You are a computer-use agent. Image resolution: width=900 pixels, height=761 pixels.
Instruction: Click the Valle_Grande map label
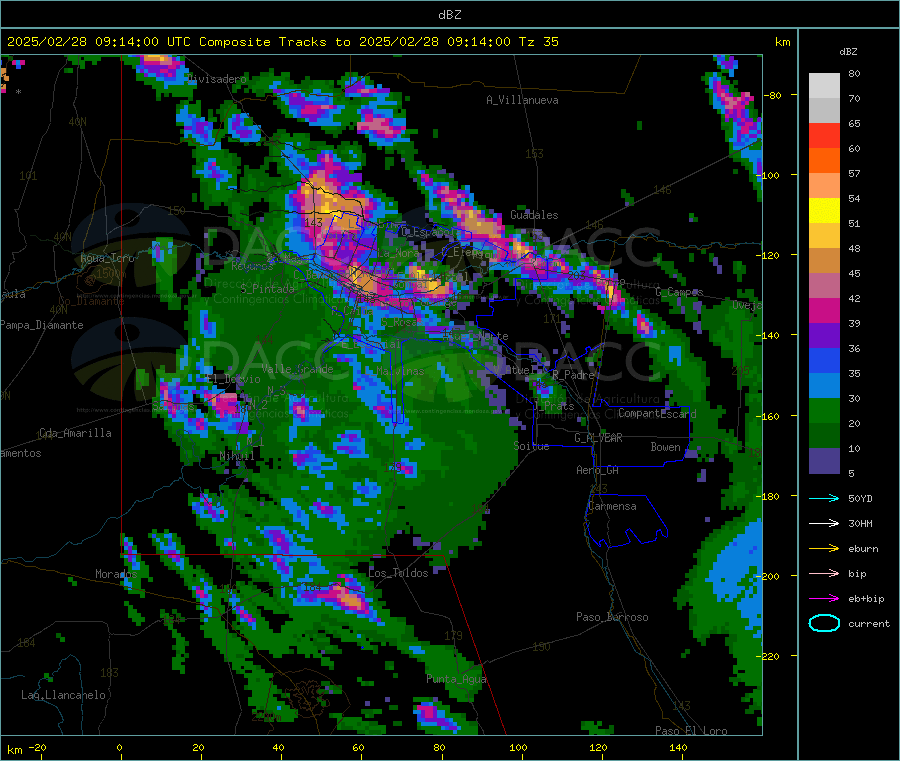(297, 369)
